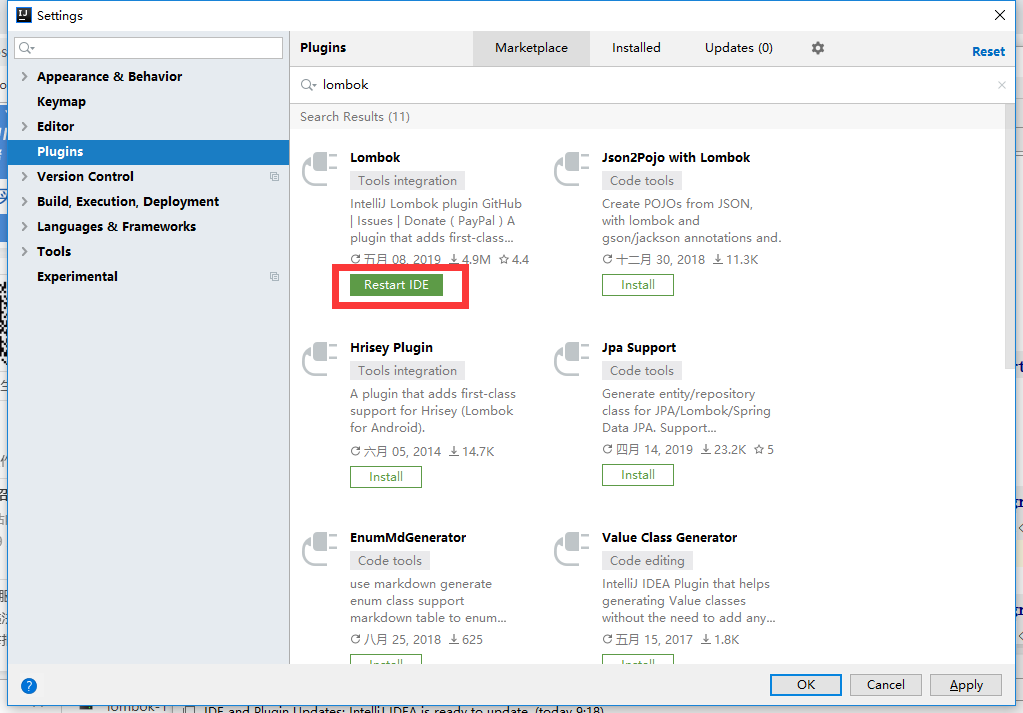Click the settings search input field
Screen dimensions: 1023x713
tap(149, 48)
